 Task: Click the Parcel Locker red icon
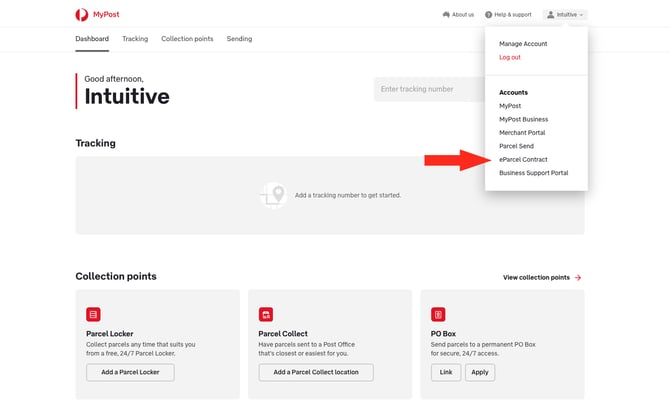coord(93,314)
